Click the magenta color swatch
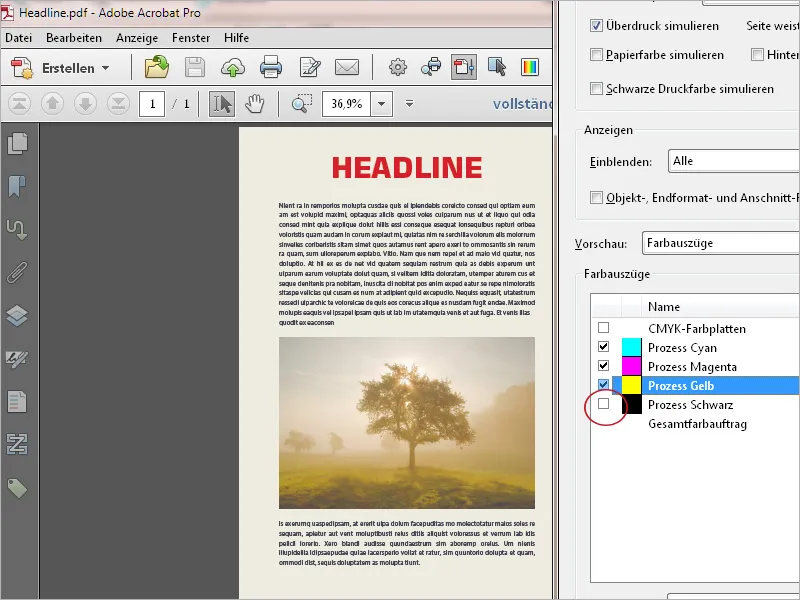 point(632,366)
